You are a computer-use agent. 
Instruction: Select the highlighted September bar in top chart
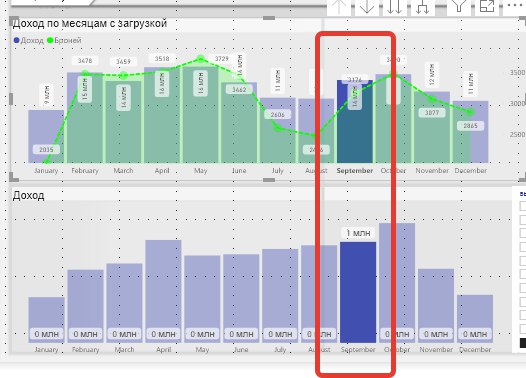(355, 121)
